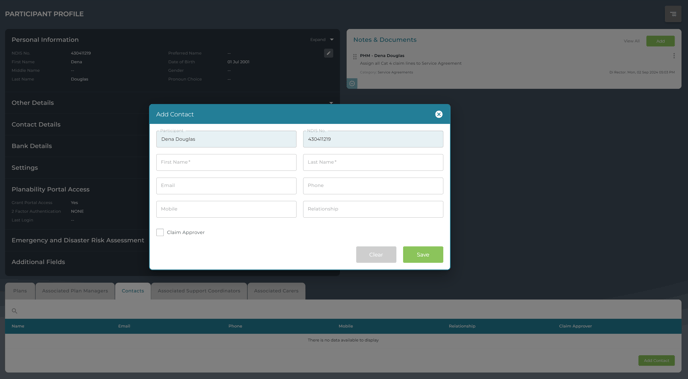Select the 2 Factor Authentication NONE value
The image size is (688, 379).
tap(77, 211)
